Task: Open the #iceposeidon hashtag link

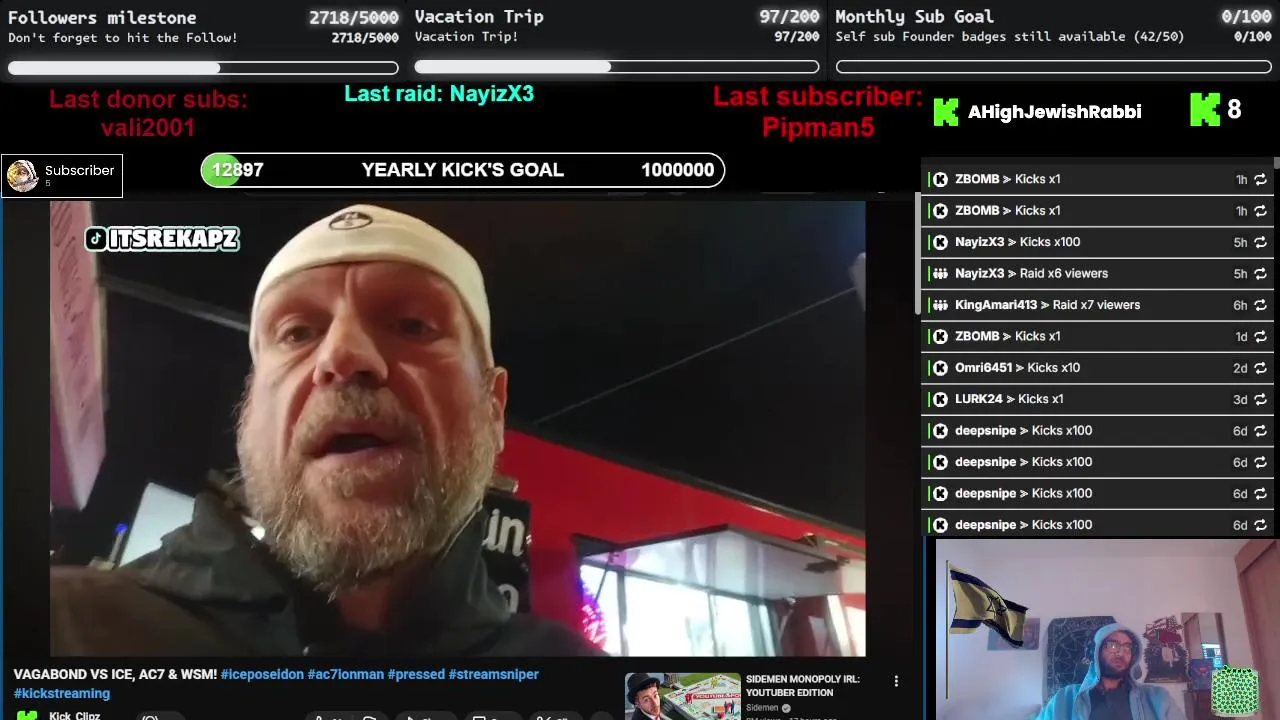Action: [262, 674]
